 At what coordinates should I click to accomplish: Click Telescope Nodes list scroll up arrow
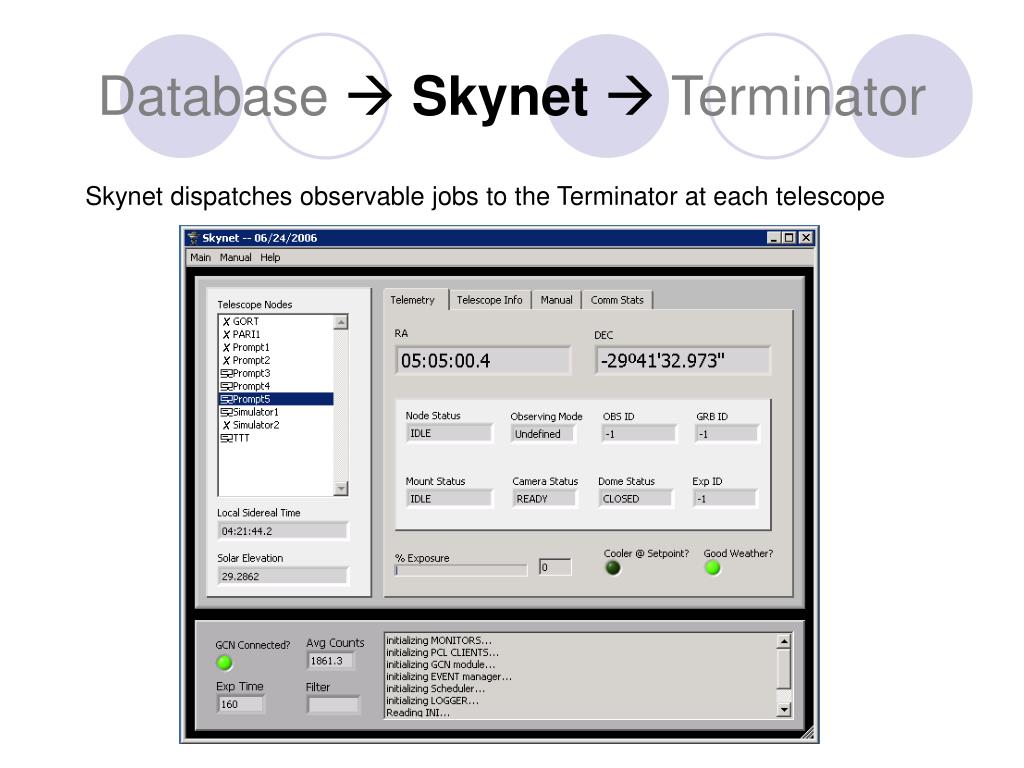click(341, 322)
